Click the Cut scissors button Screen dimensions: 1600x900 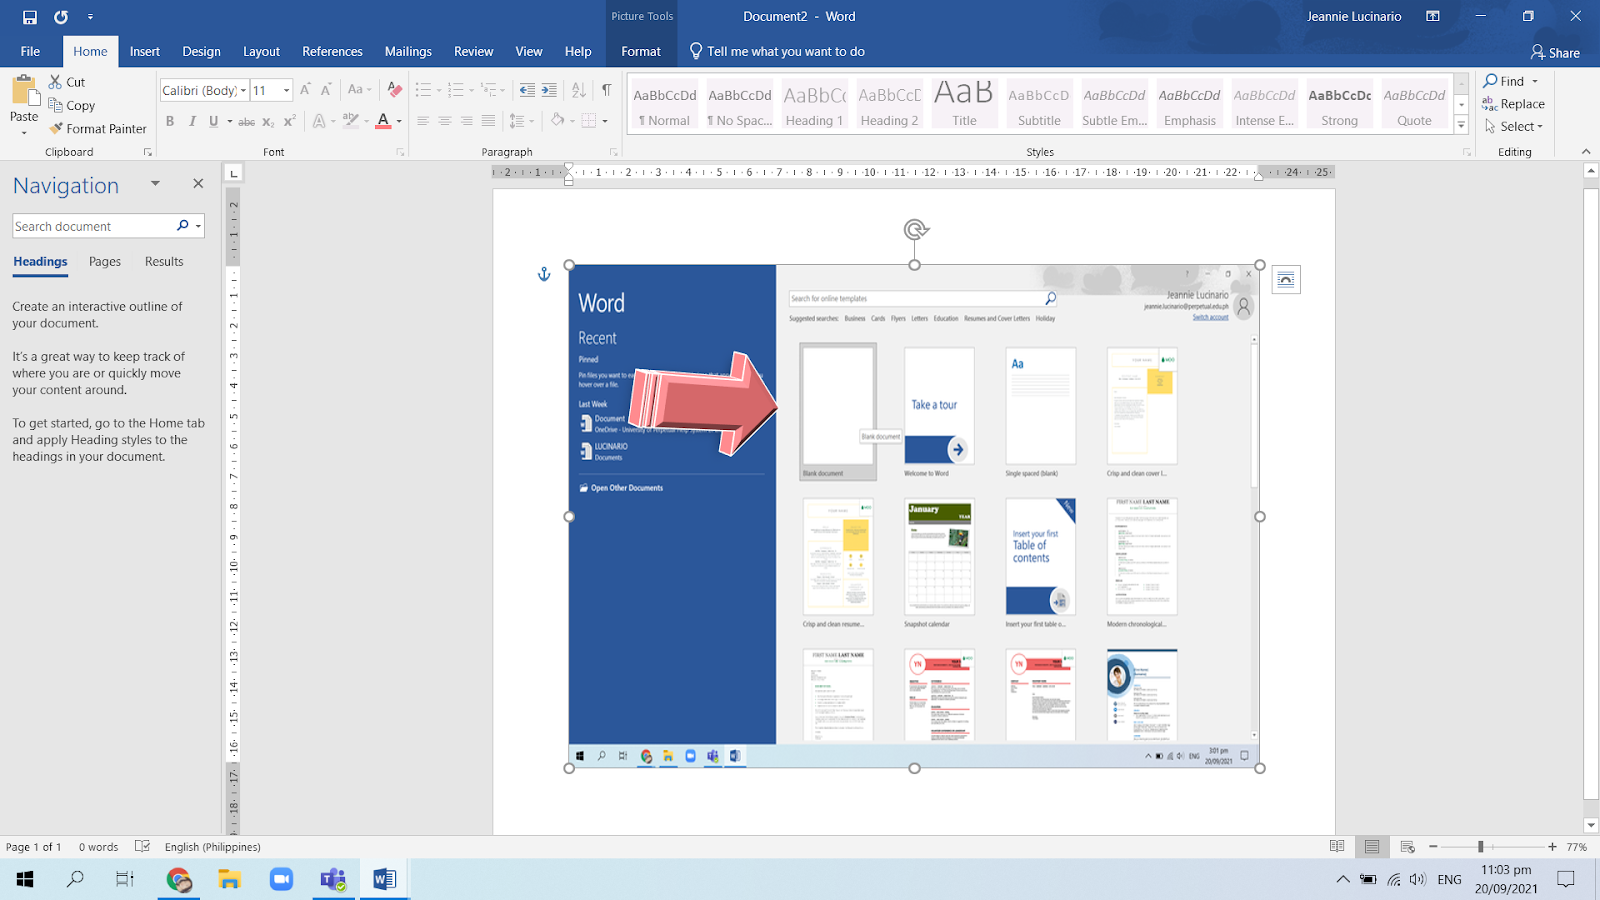(x=67, y=82)
